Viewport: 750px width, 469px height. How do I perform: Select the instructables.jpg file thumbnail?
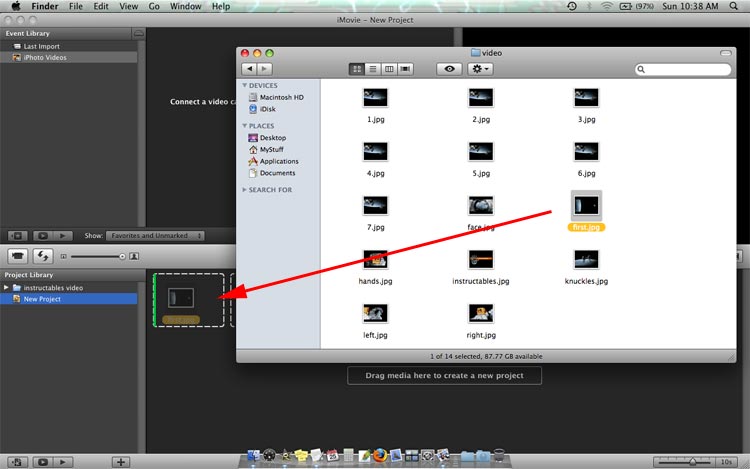pos(481,260)
